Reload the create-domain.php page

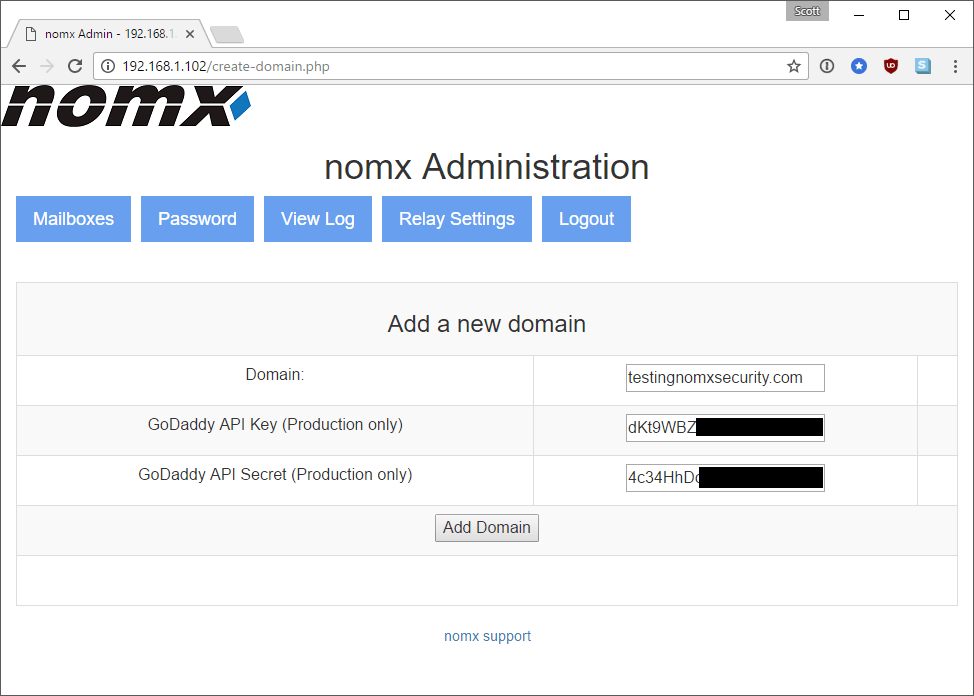click(75, 66)
